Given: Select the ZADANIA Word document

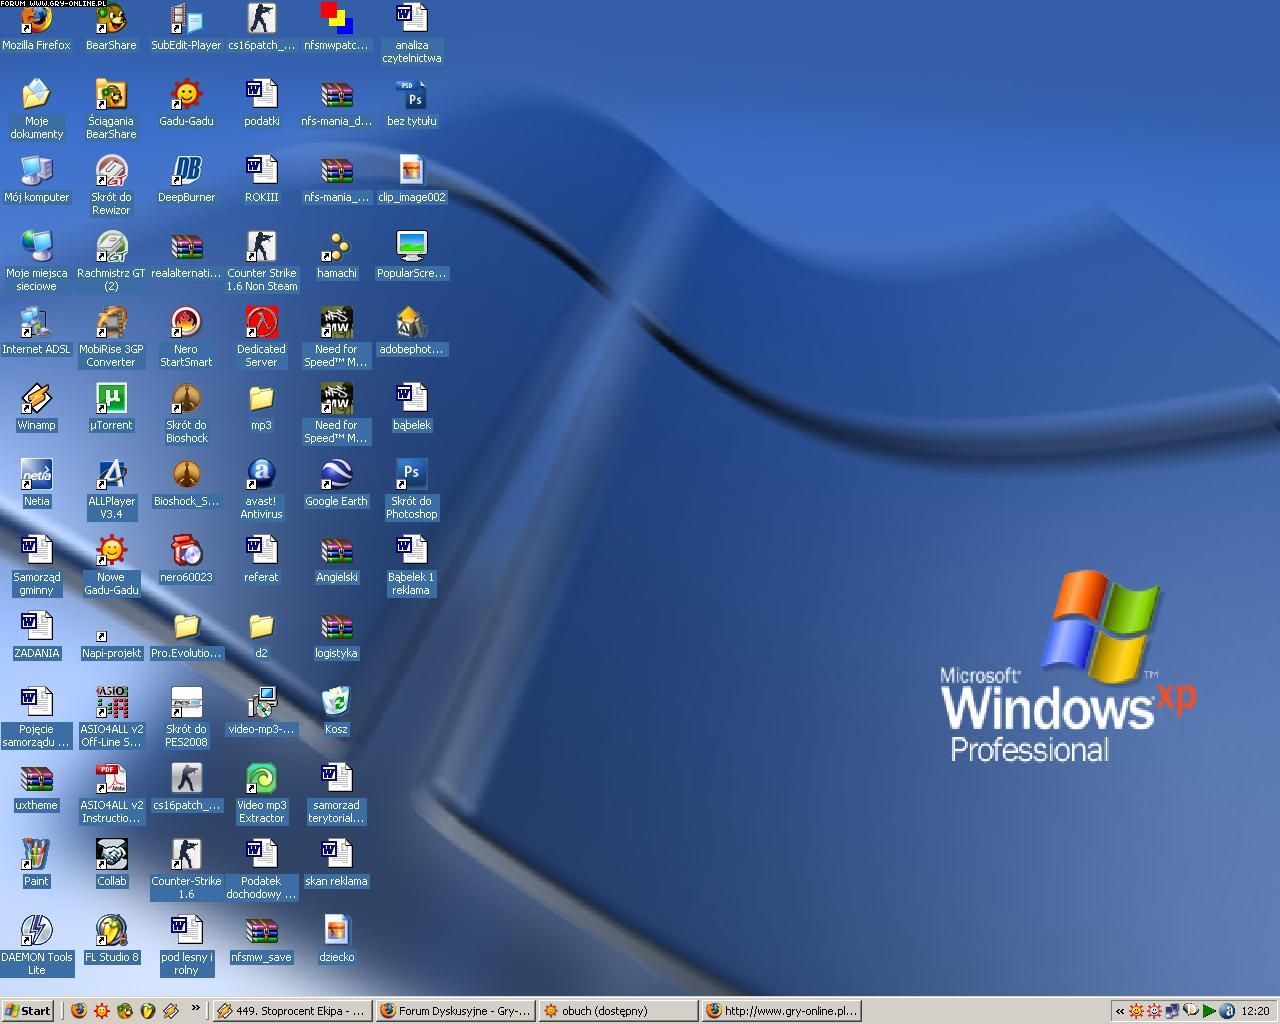Looking at the screenshot, I should (x=36, y=635).
